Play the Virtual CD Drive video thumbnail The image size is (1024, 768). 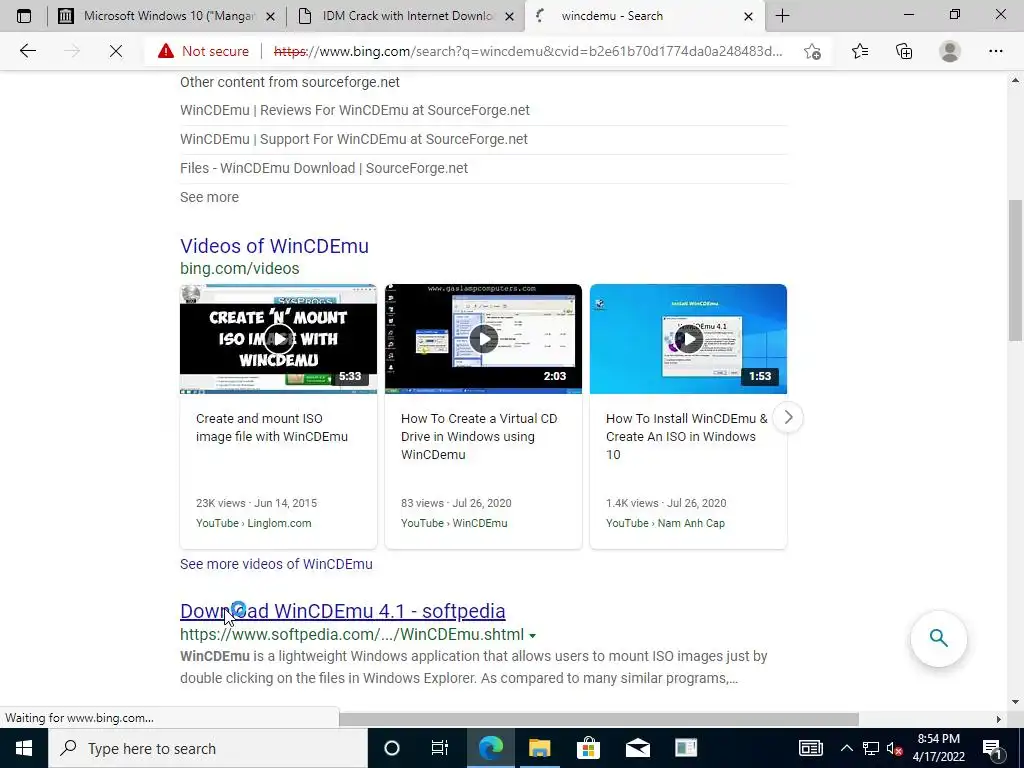coord(483,339)
